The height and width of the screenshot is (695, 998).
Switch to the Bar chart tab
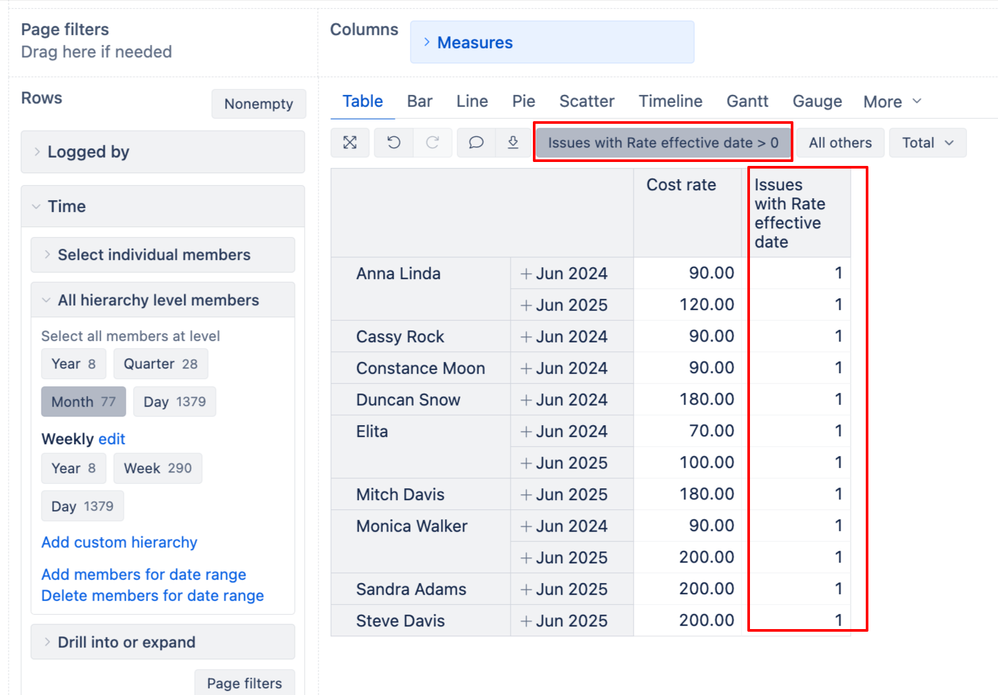point(419,101)
